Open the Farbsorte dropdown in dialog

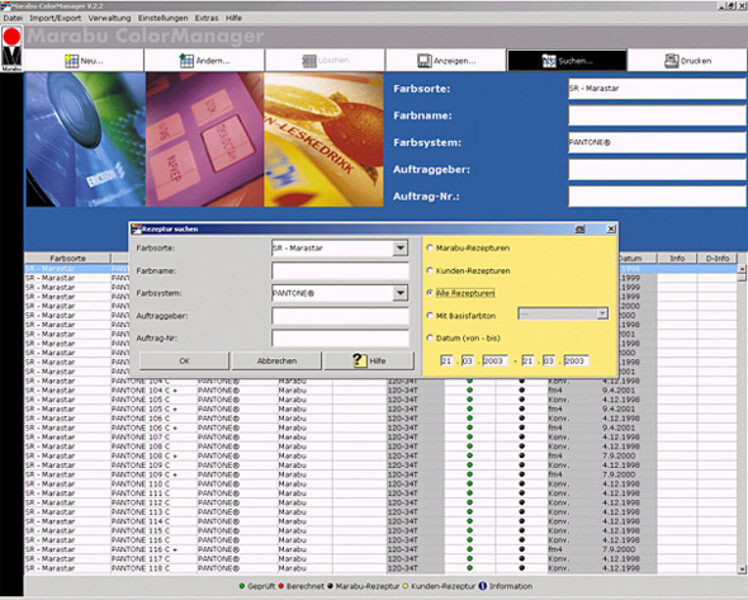click(400, 248)
